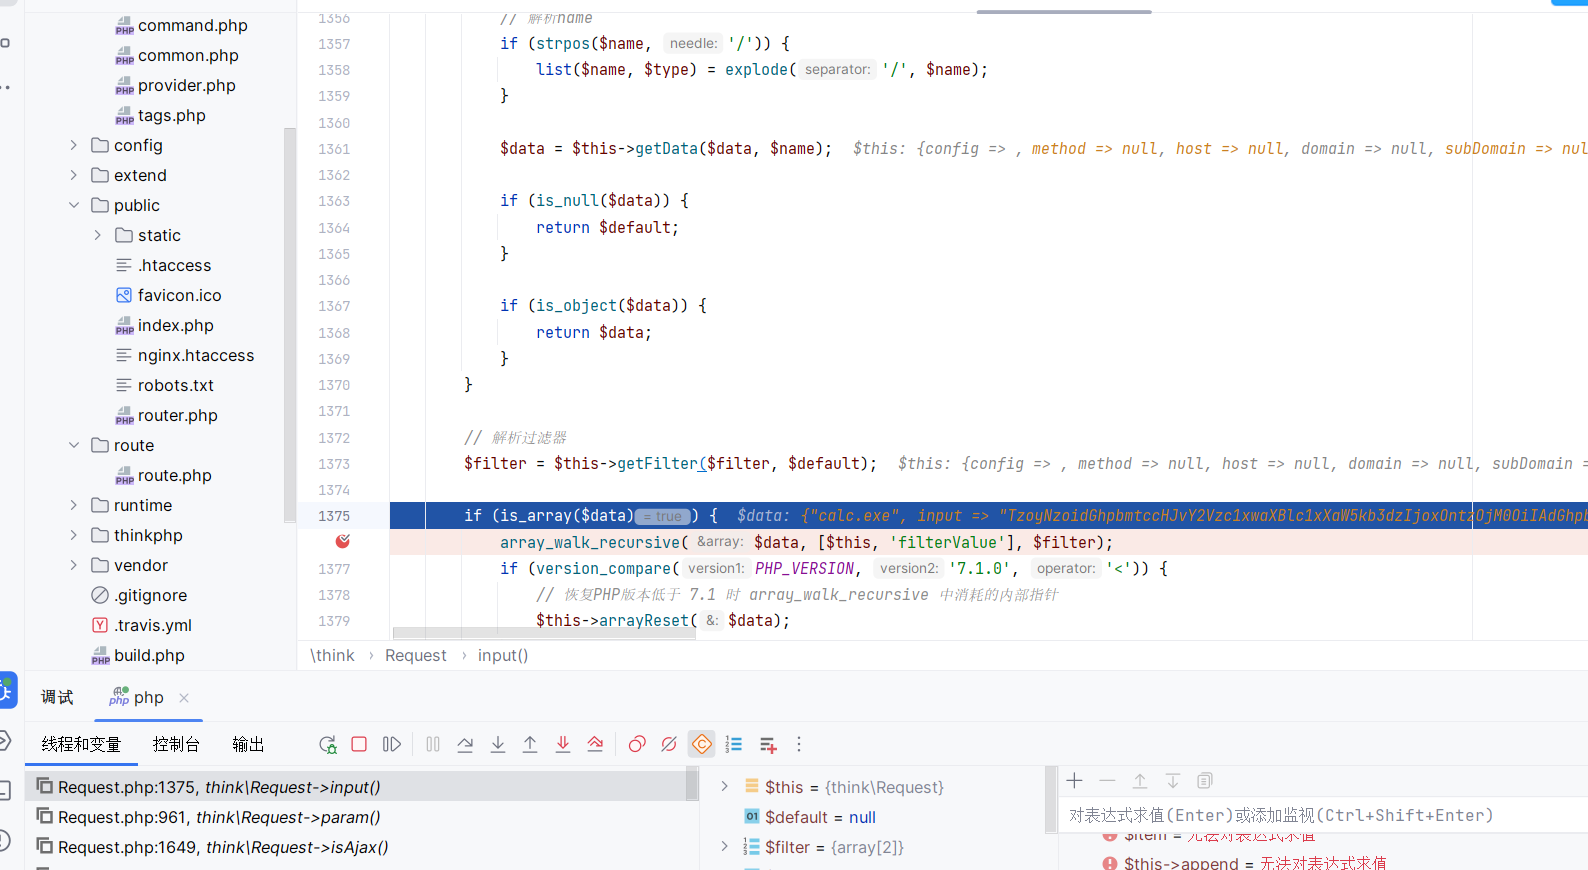The image size is (1588, 870).
Task: Expand the config folder
Action: pos(73,145)
